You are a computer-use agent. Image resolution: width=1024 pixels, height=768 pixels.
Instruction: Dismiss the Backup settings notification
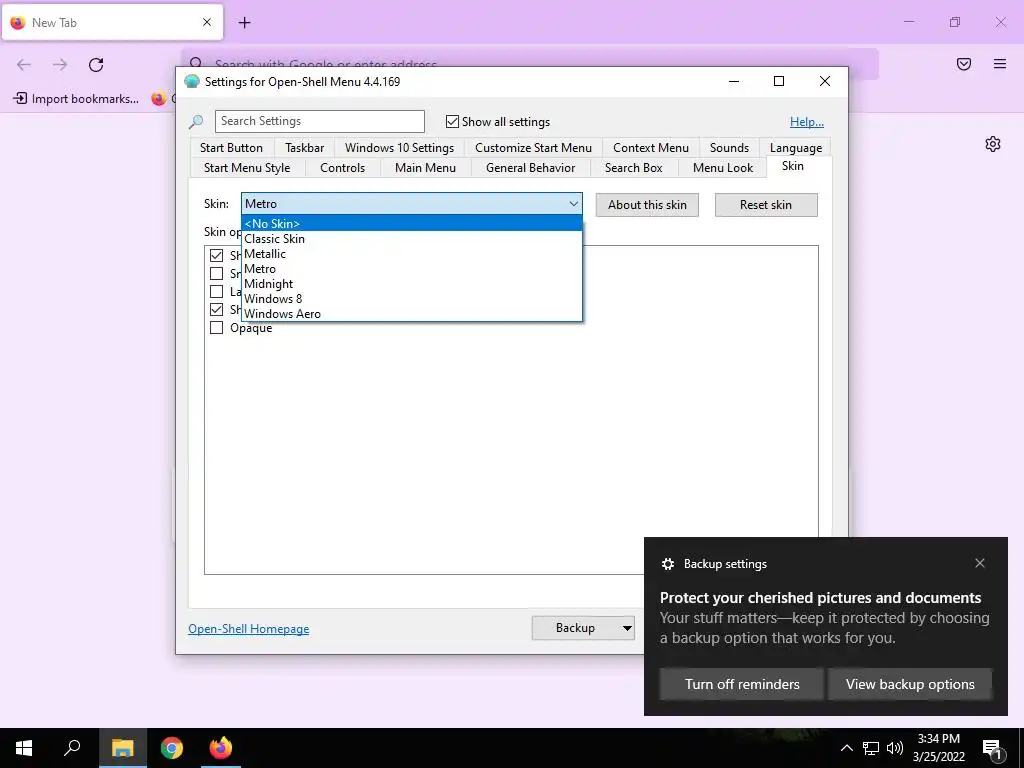tap(980, 563)
